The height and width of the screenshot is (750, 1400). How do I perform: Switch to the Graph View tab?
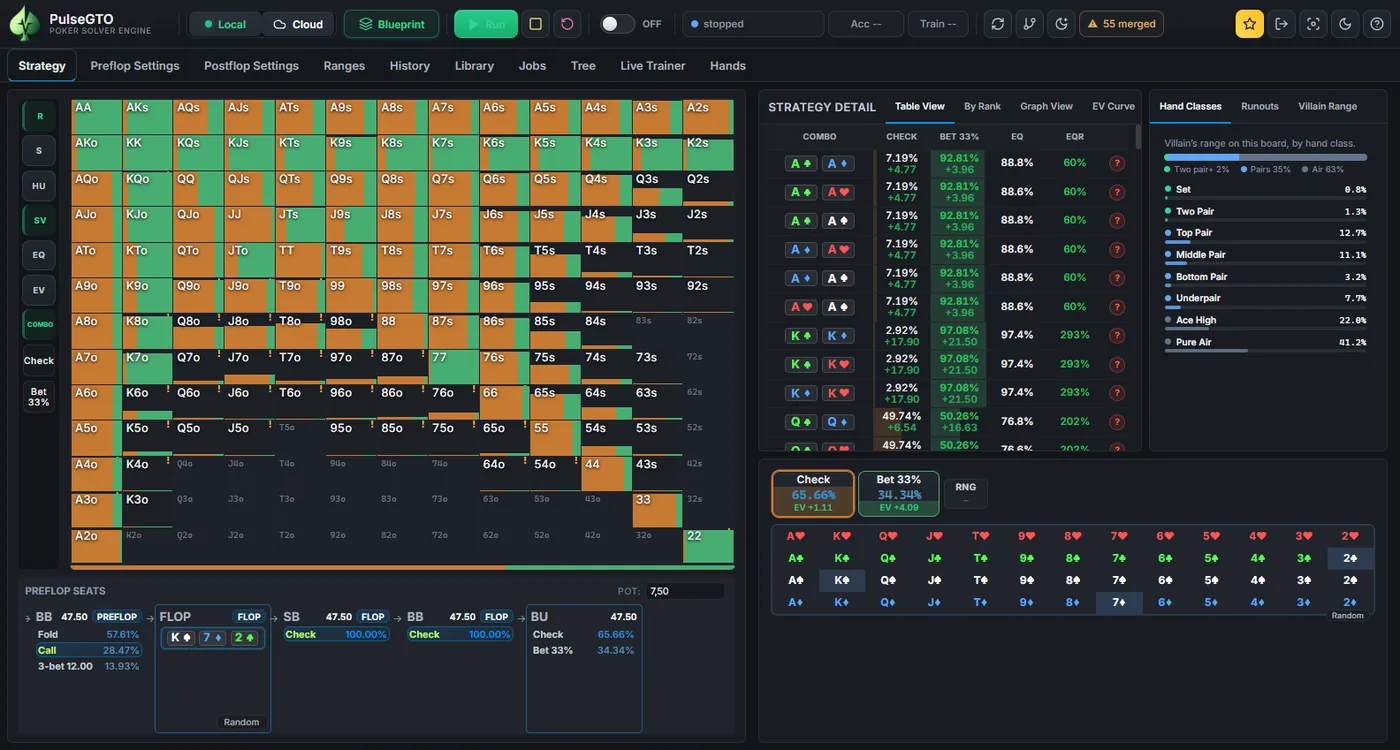(x=1046, y=106)
